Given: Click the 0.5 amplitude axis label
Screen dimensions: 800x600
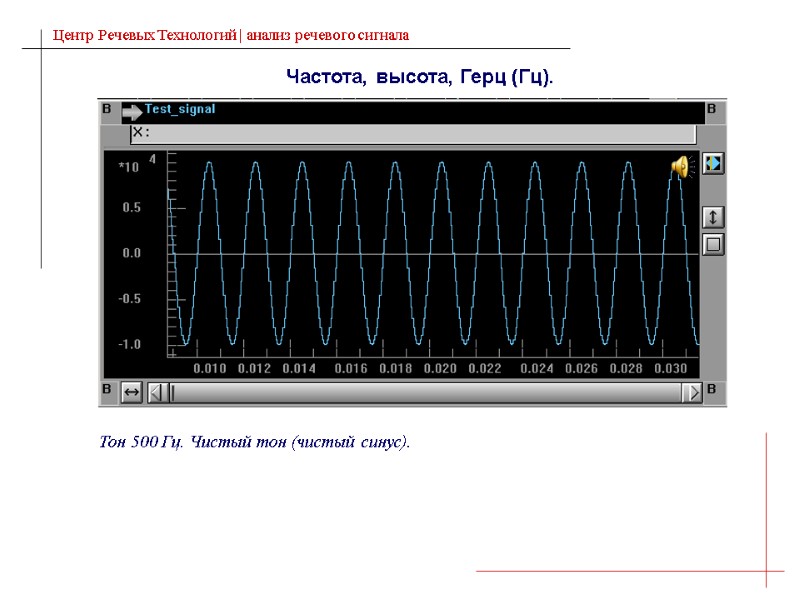Looking at the screenshot, I should pyautogui.click(x=131, y=207).
